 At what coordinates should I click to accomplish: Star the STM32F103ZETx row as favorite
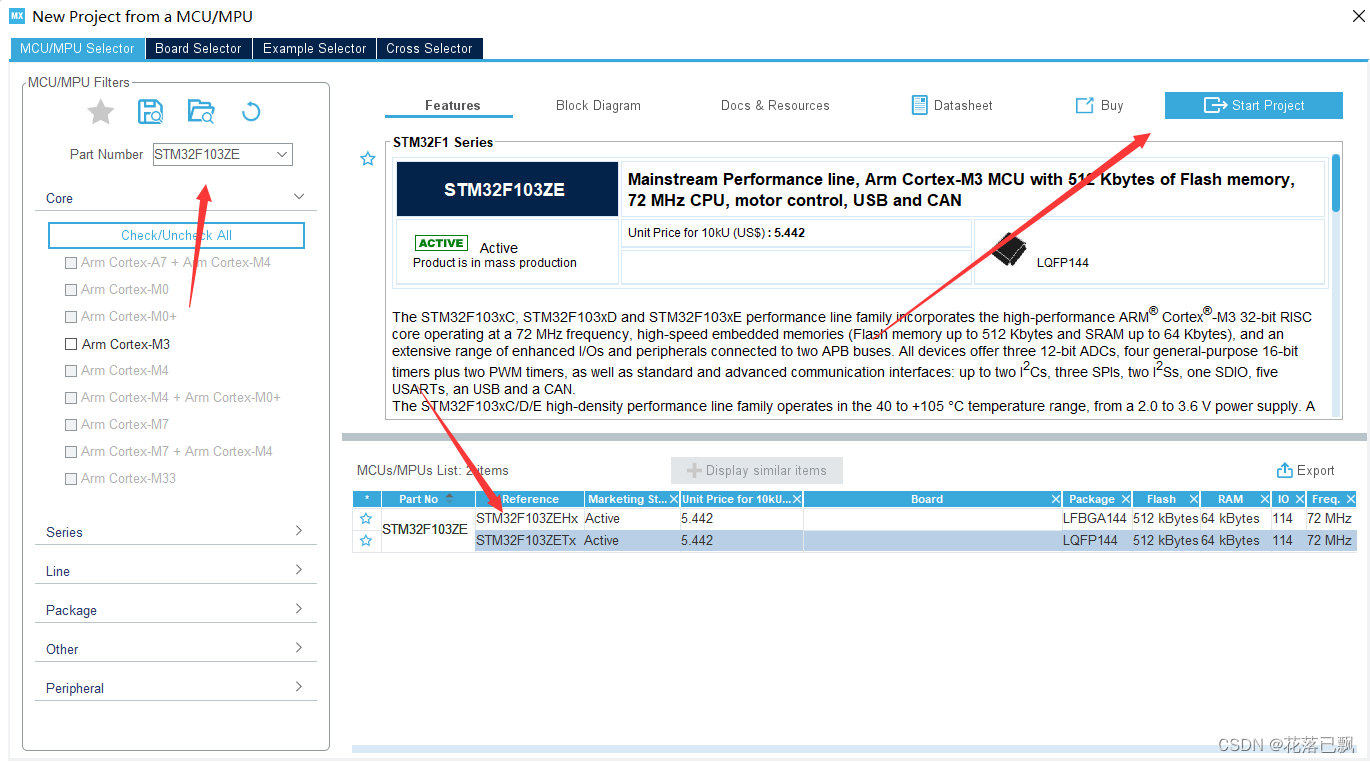(x=366, y=541)
